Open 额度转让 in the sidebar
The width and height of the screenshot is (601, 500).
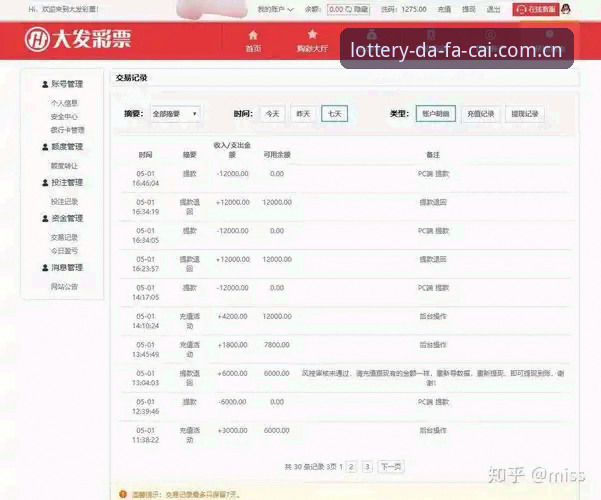[64, 166]
